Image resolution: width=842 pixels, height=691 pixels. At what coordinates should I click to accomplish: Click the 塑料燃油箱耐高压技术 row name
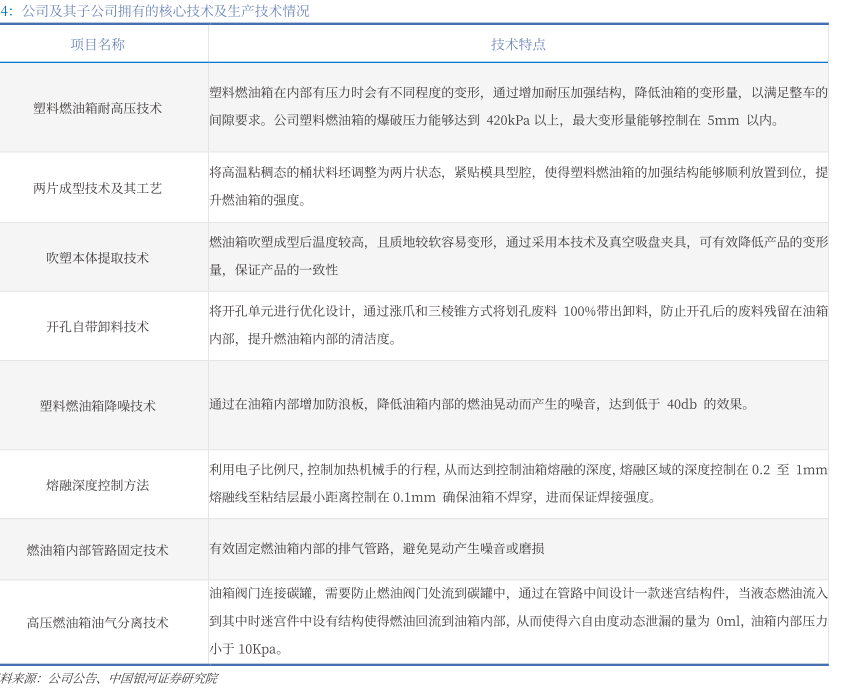(x=98, y=107)
